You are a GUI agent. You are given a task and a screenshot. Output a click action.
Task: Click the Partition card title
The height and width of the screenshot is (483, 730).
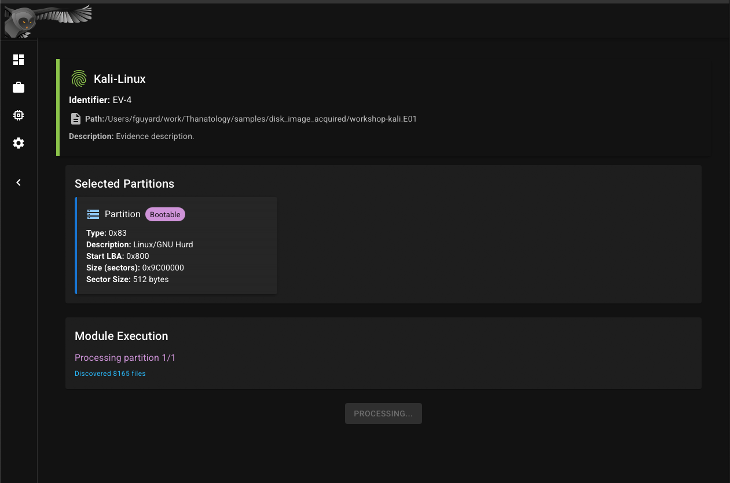tap(122, 214)
